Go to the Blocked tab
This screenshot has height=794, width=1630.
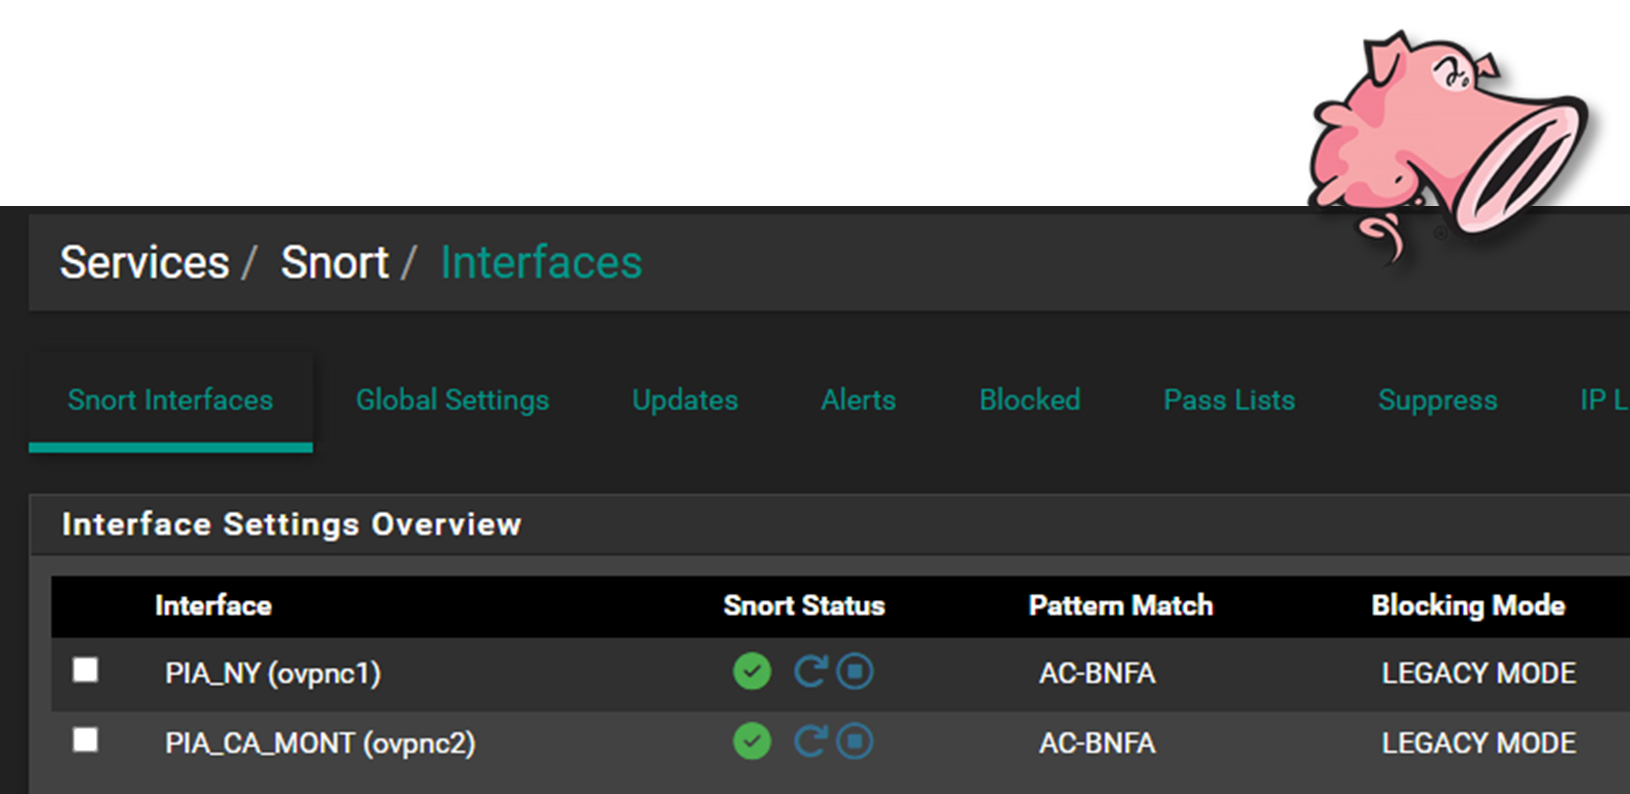(x=1029, y=400)
